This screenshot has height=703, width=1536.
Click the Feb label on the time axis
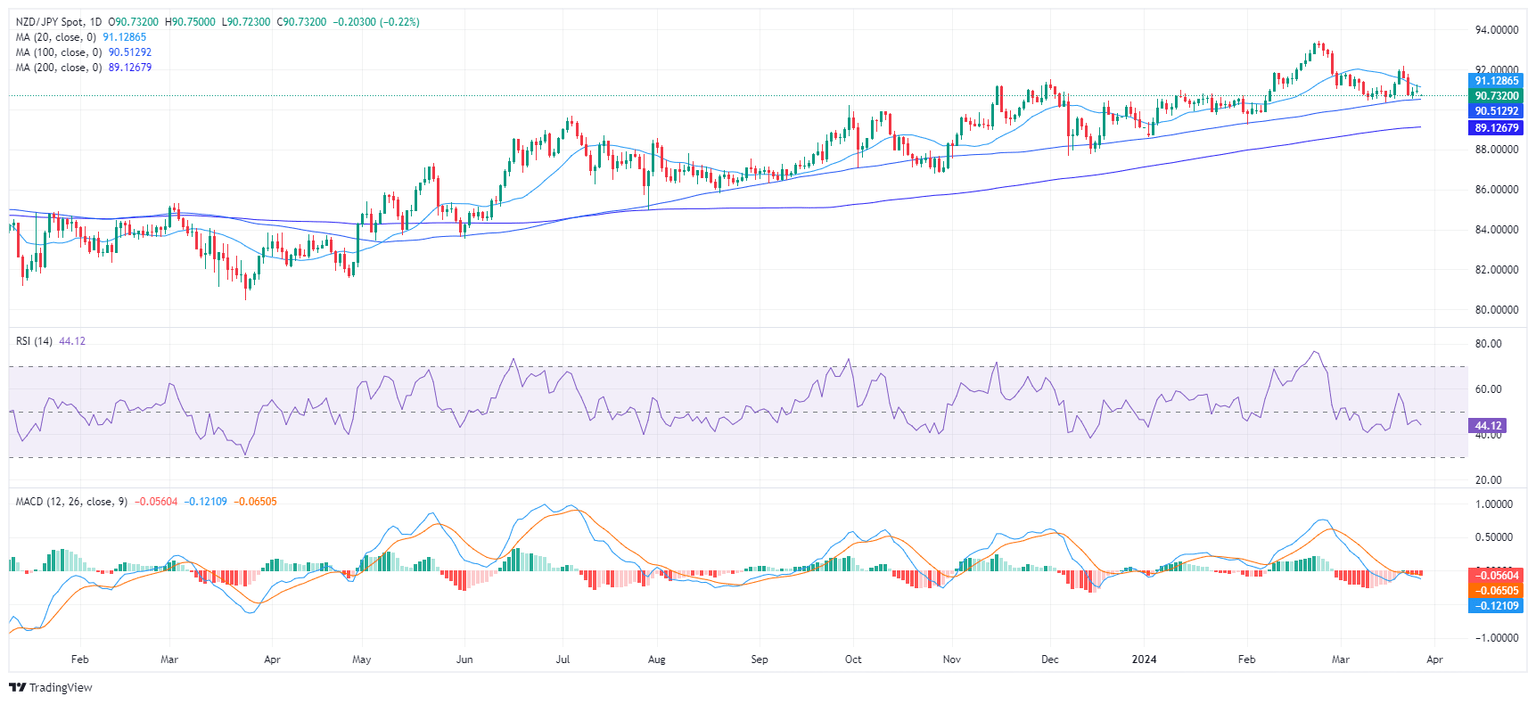[80, 661]
